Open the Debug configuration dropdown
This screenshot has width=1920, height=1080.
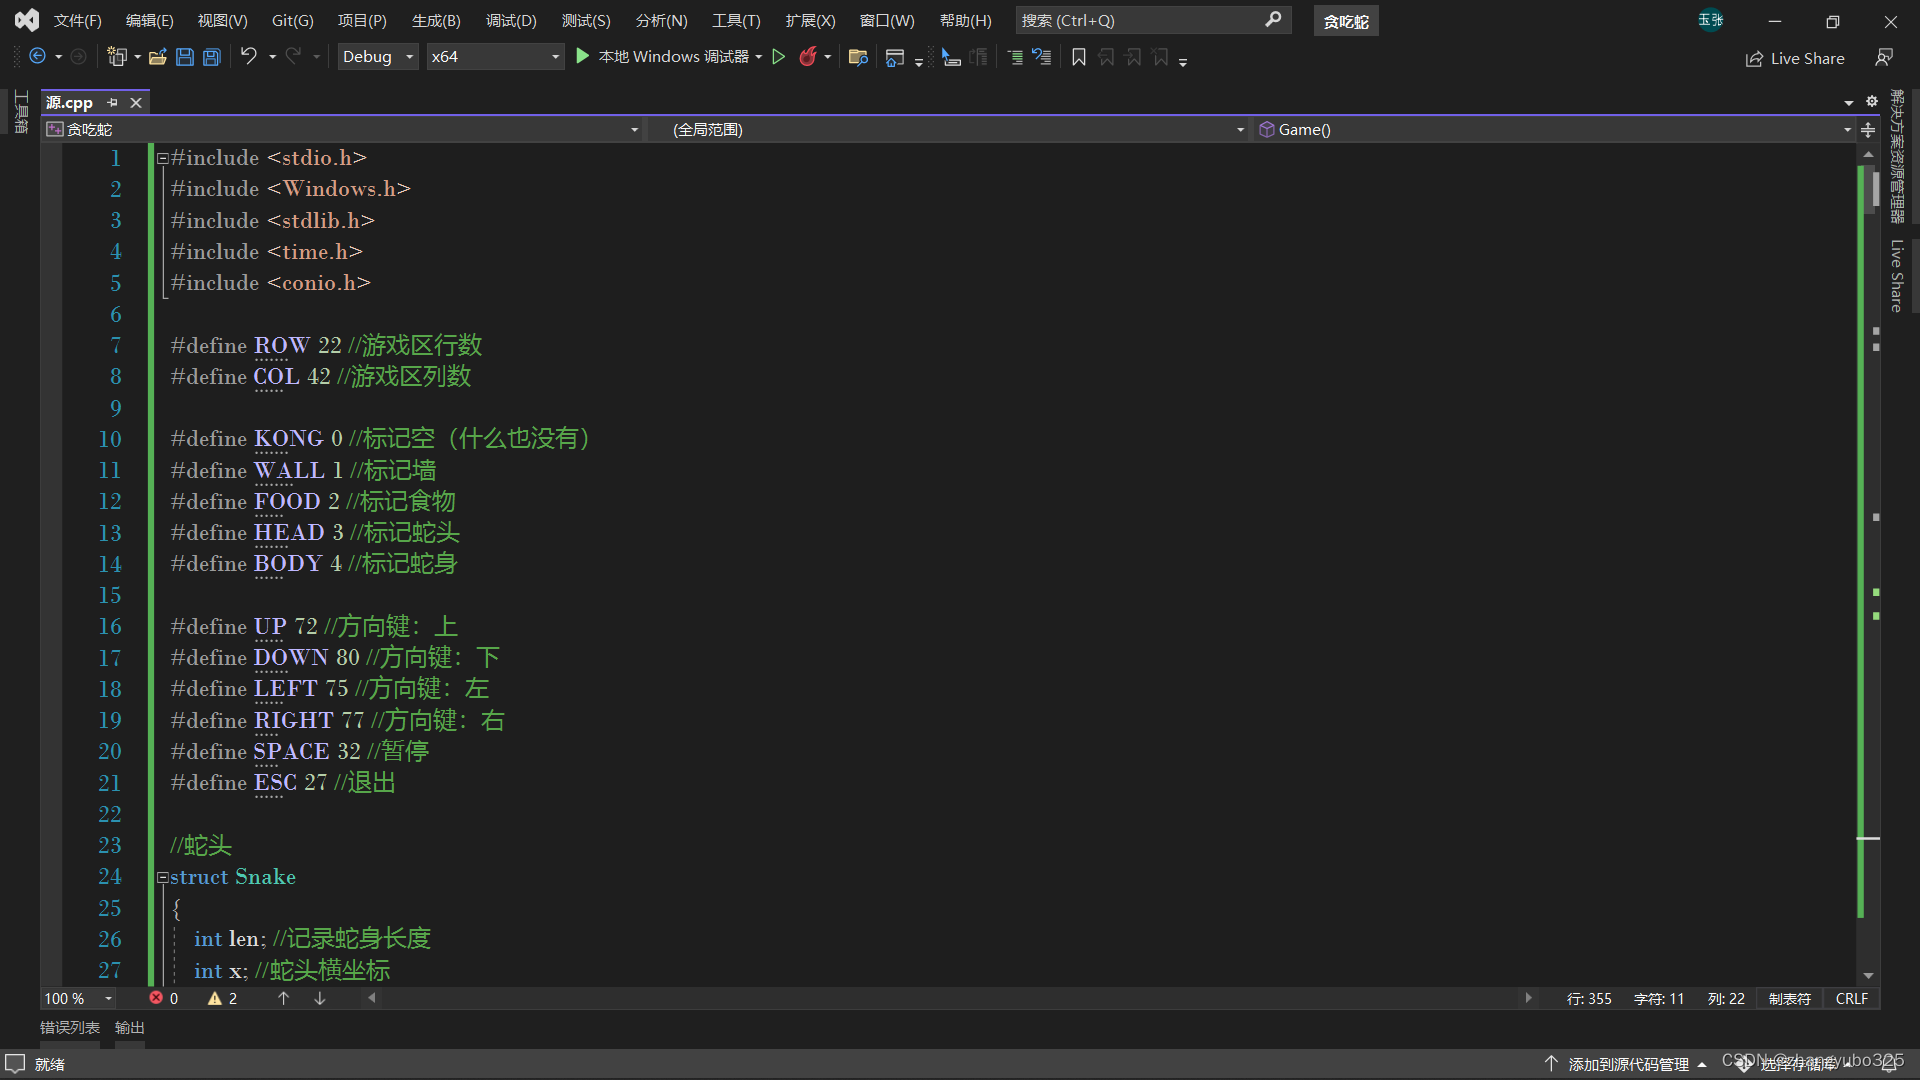377,57
